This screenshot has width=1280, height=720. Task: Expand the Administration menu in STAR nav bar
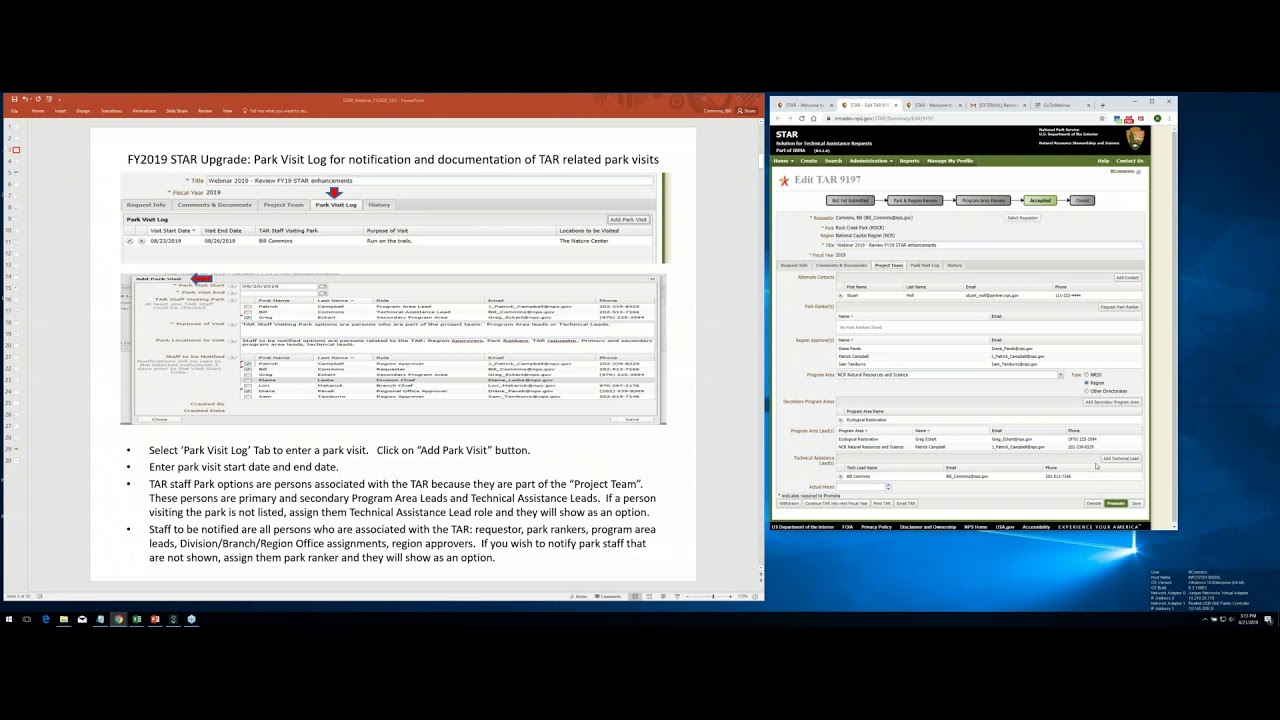871,161
